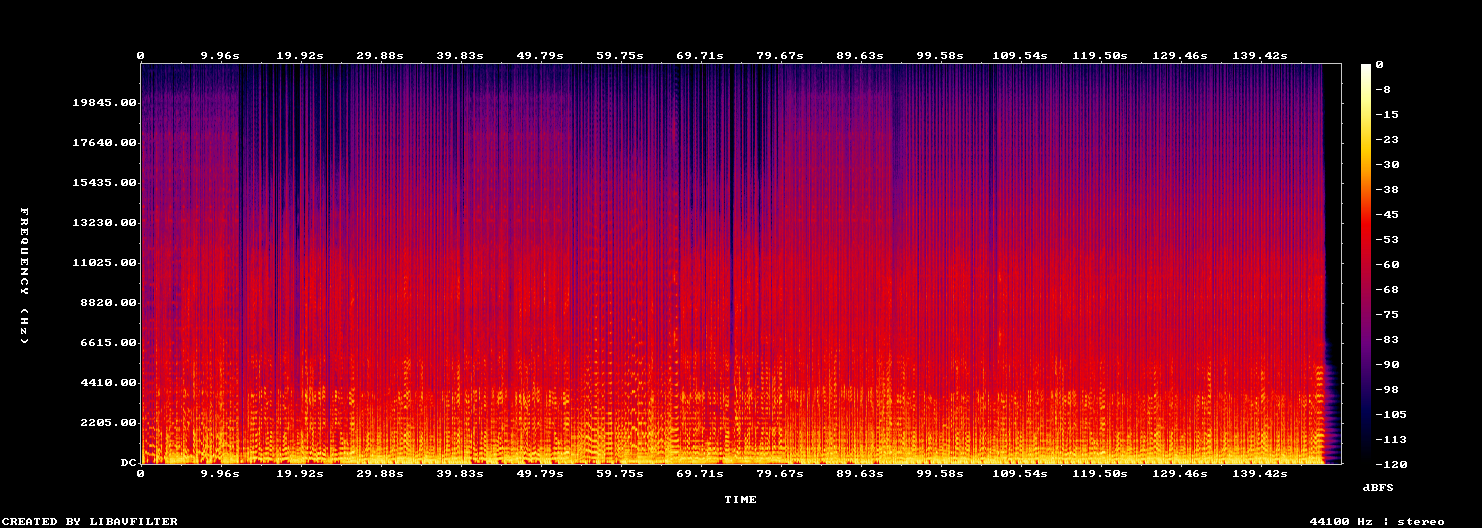
Task: Click the -60 dBFS scale value
Action: click(x=1388, y=265)
